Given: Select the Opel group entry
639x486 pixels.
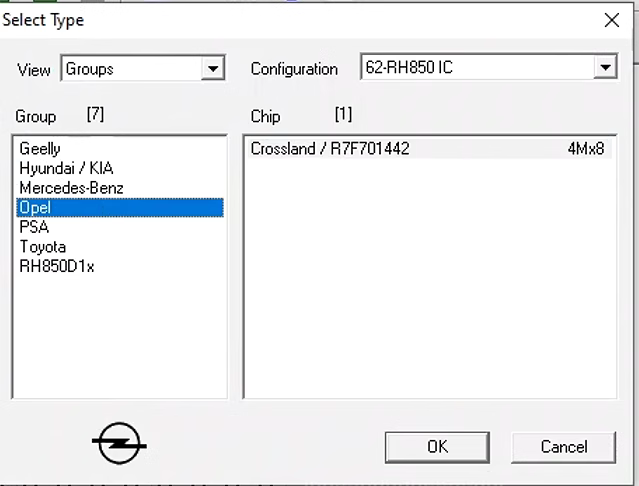Looking at the screenshot, I should point(35,207).
